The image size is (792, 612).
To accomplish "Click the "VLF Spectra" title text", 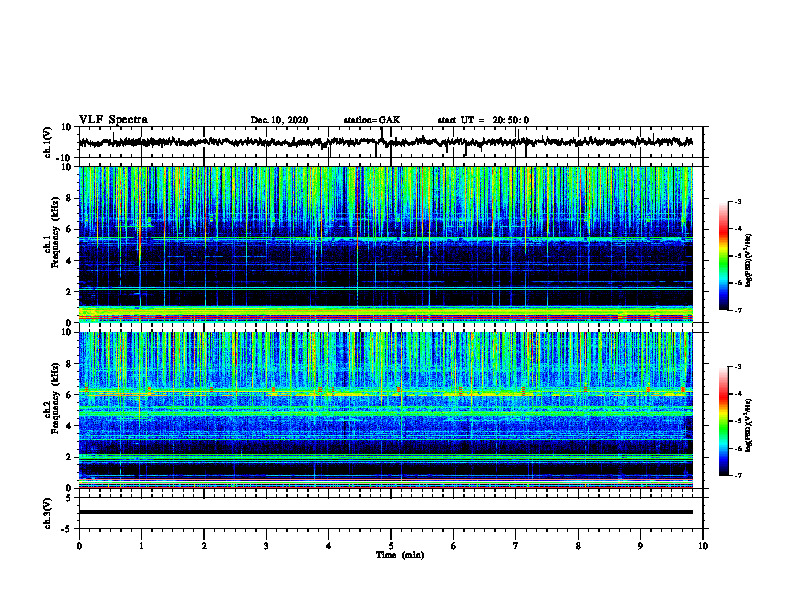I will 113,120.
